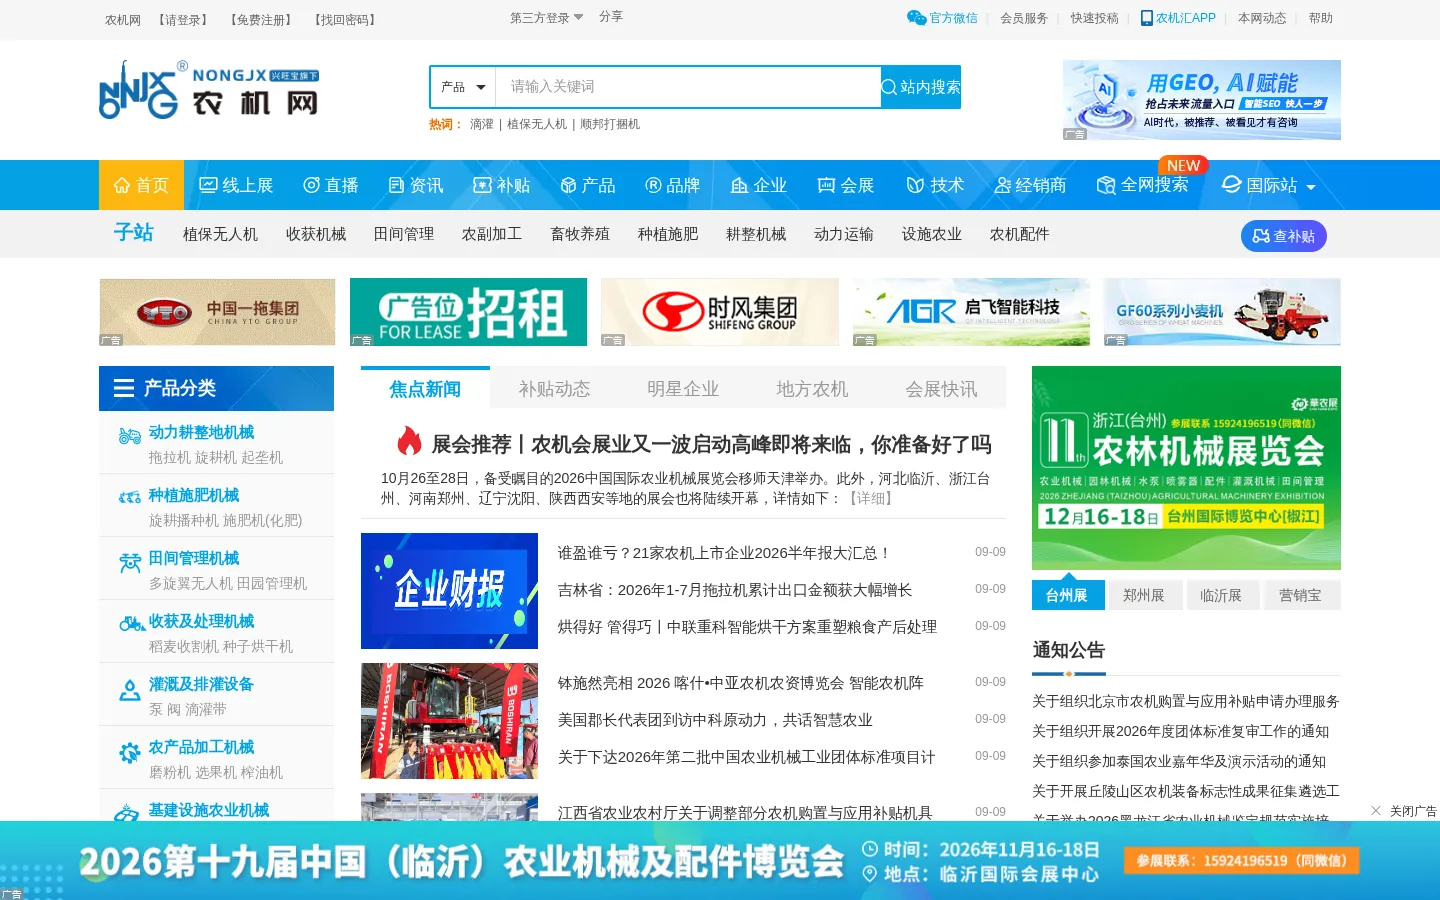The width and height of the screenshot is (1440, 900).
Task: Click the 查补贴 button
Action: pos(1284,236)
